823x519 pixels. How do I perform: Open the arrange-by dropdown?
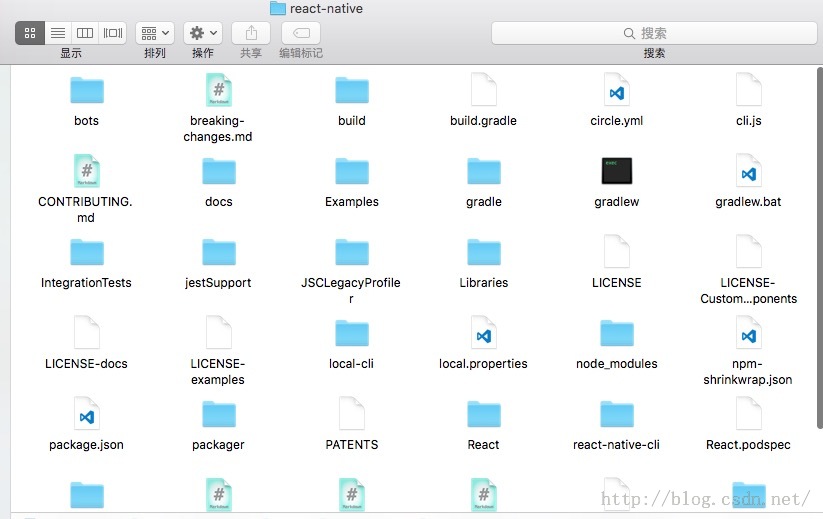(x=155, y=33)
